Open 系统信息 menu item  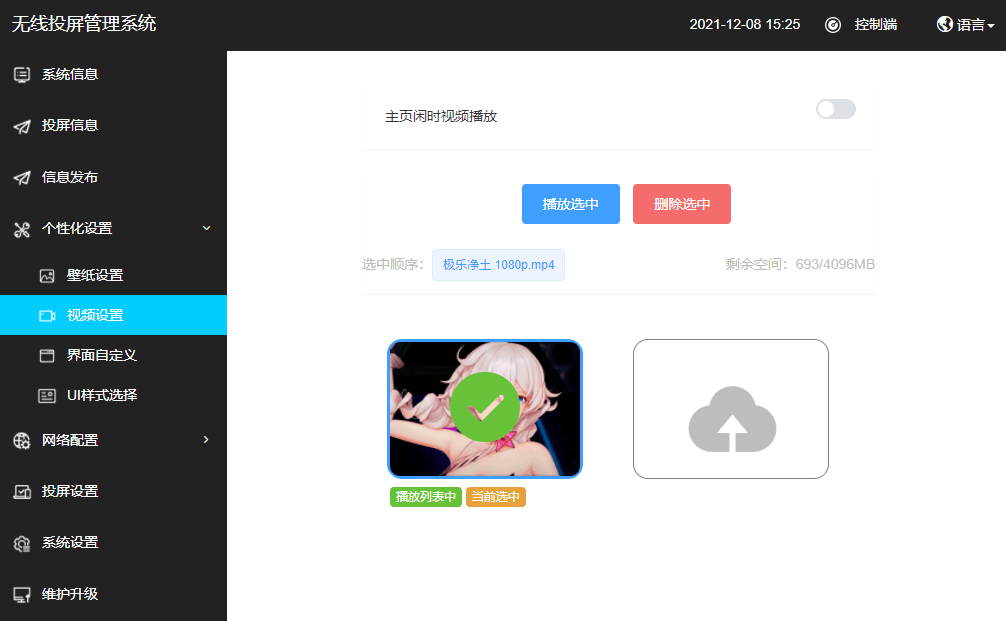click(x=114, y=74)
